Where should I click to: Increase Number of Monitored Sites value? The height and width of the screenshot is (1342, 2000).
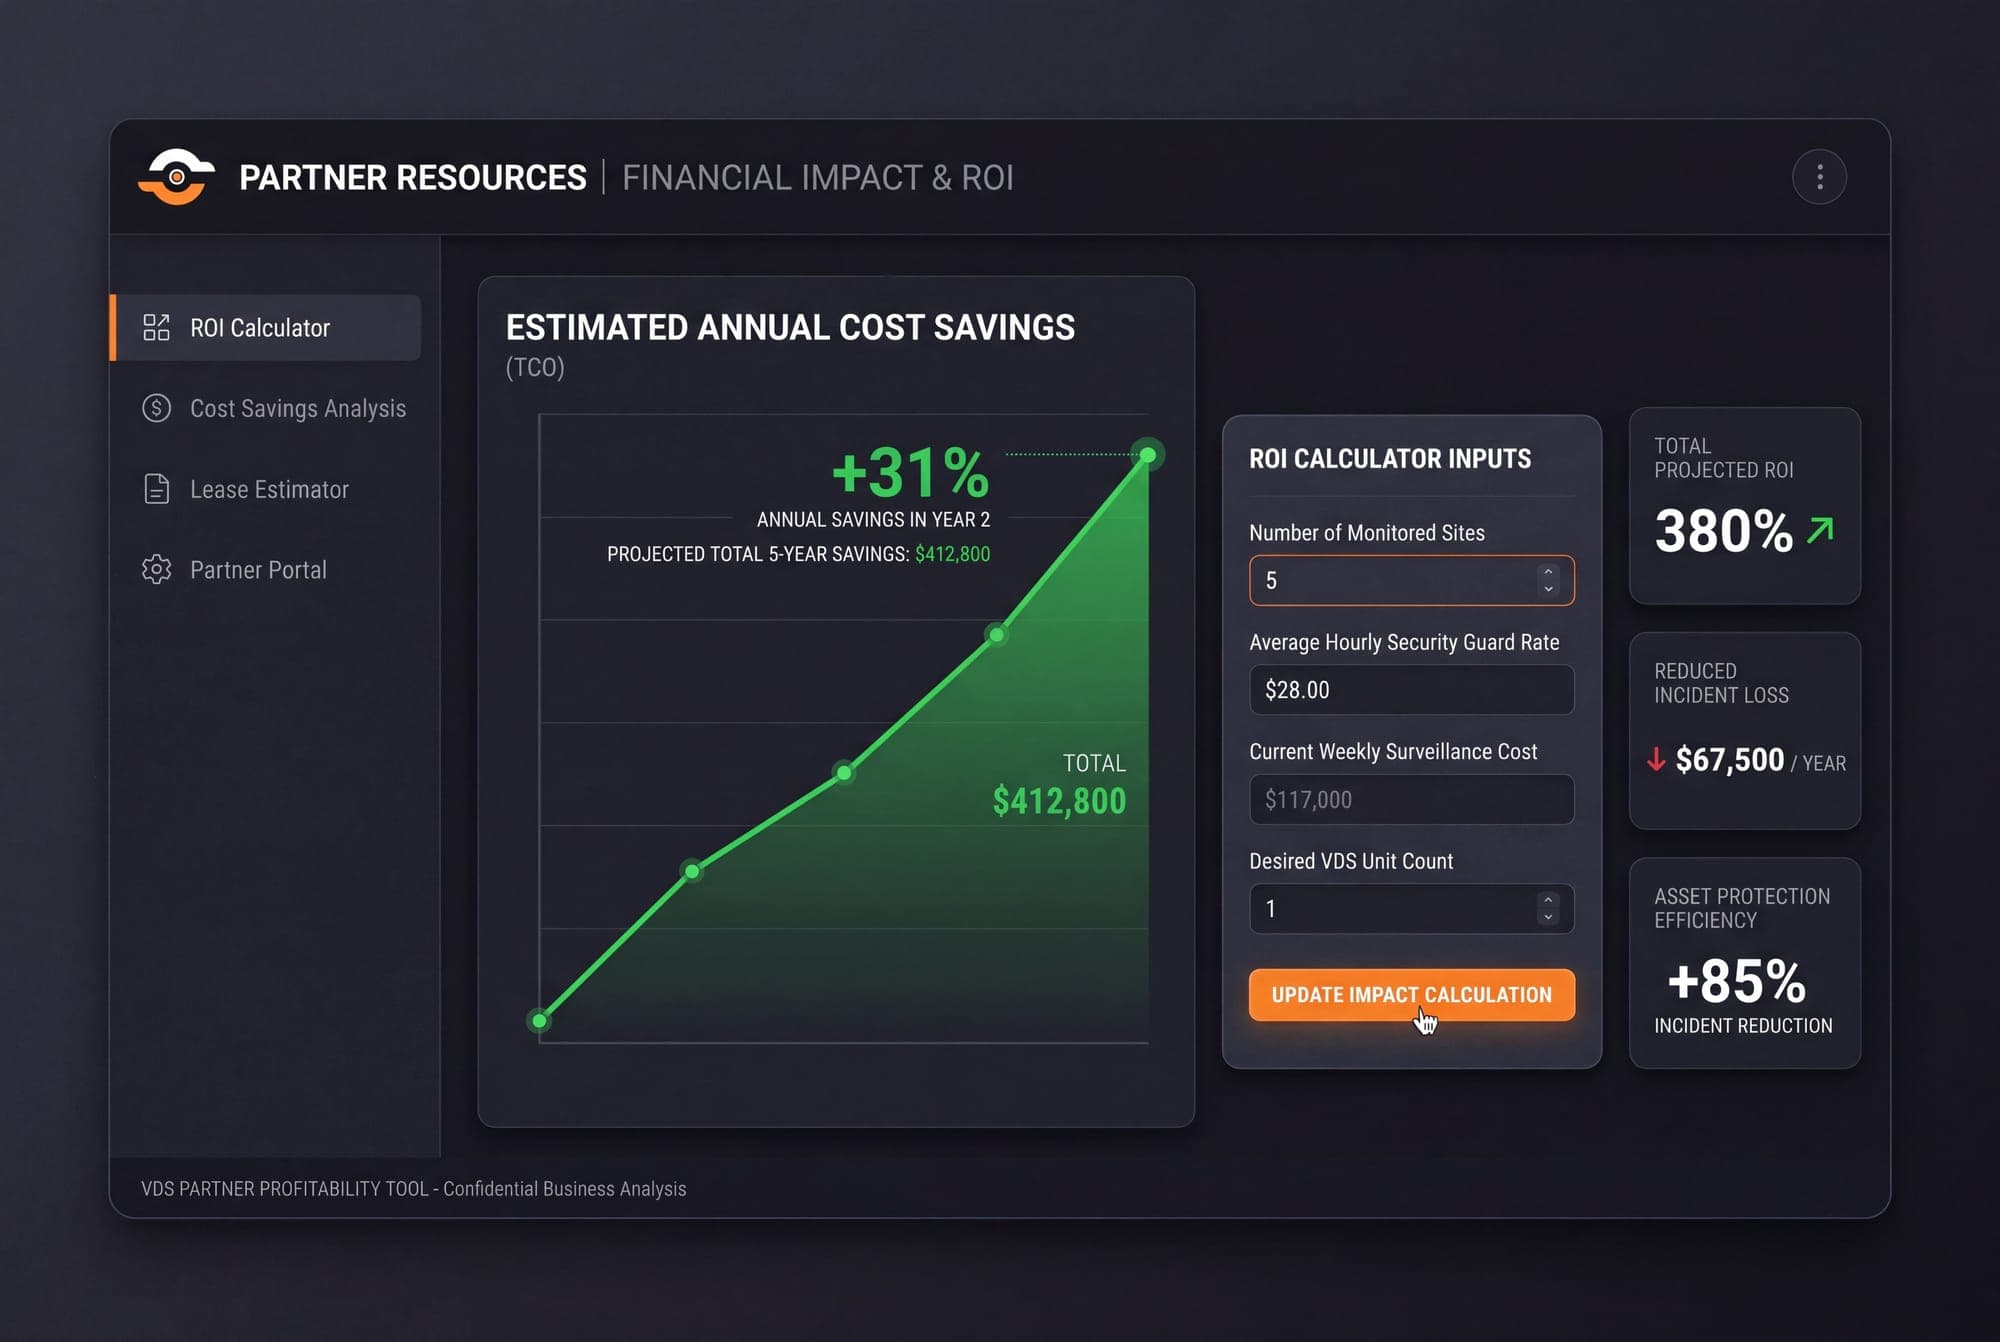coord(1548,571)
